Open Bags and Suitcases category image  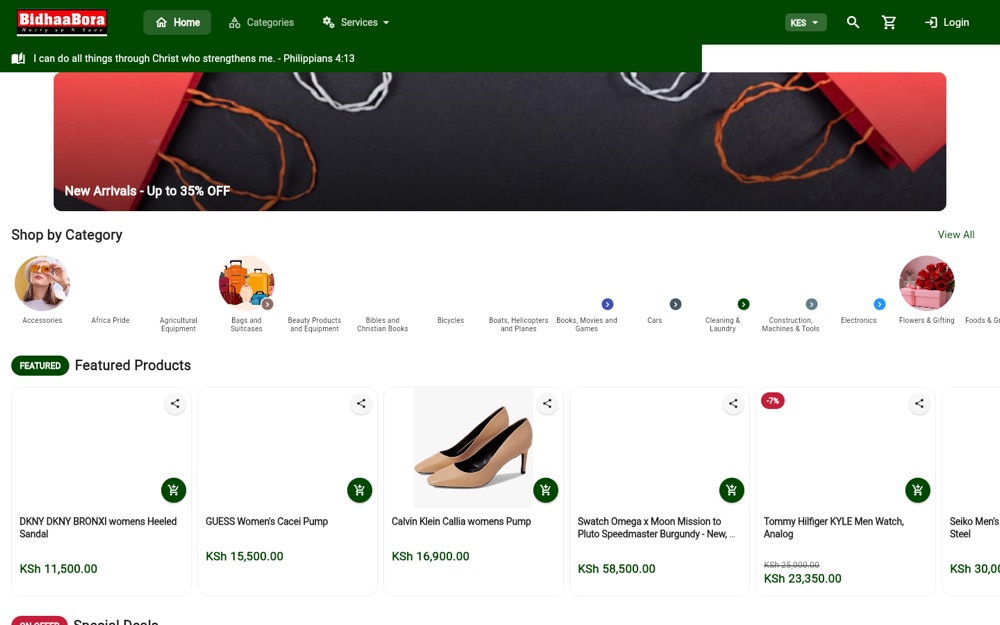pyautogui.click(x=246, y=284)
